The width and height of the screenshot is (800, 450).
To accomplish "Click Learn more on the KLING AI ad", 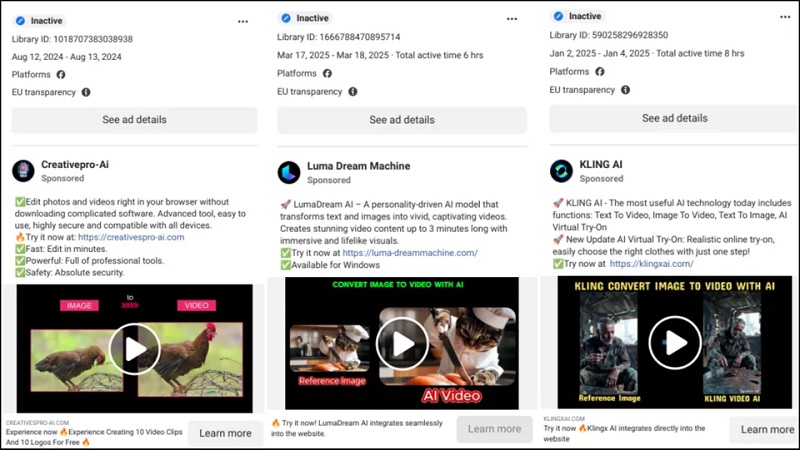I will point(764,430).
